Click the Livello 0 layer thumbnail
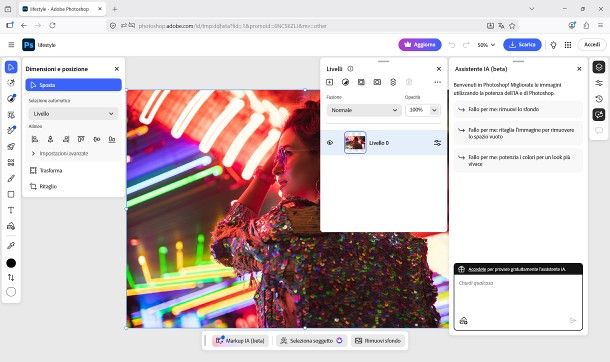The width and height of the screenshot is (610, 362). [355, 143]
